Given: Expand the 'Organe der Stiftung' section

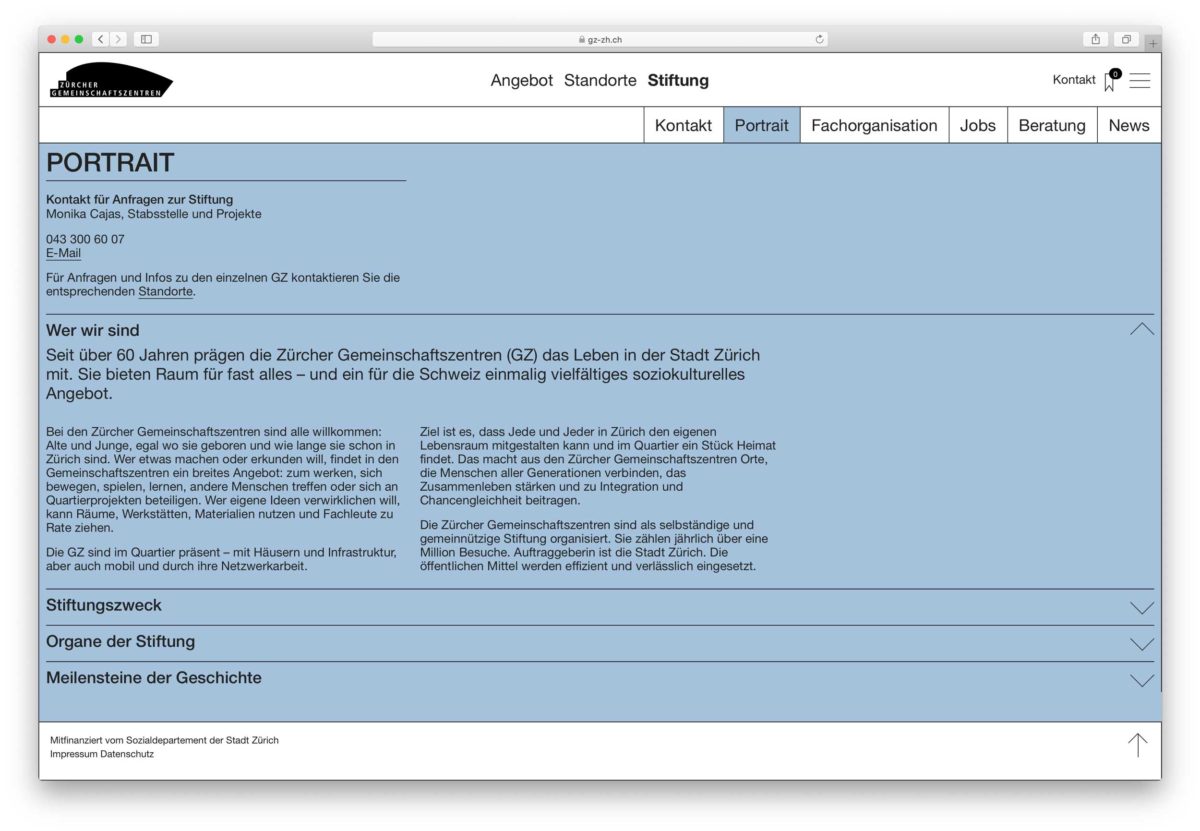Looking at the screenshot, I should click(x=1141, y=643).
